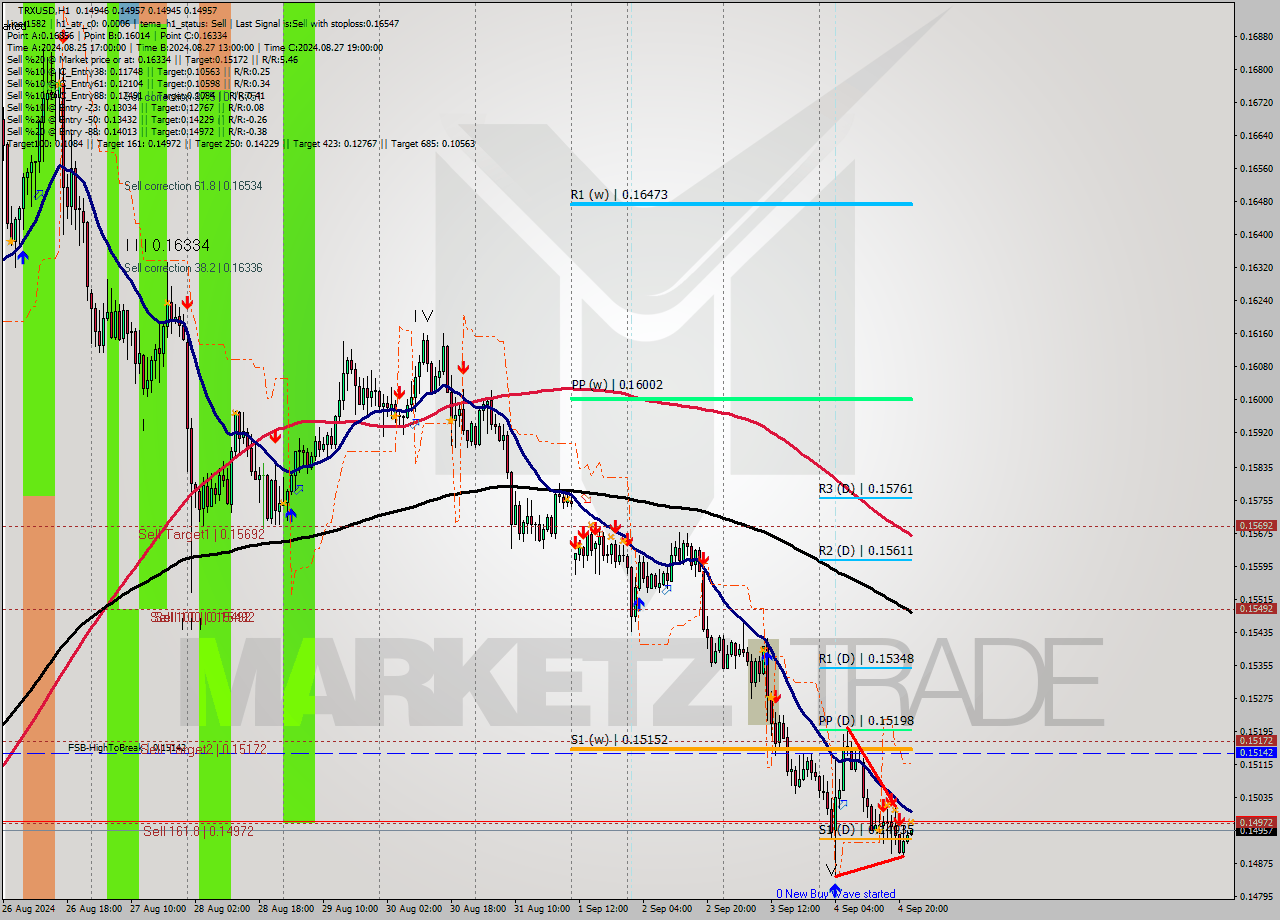Select the I V wave label
The height and width of the screenshot is (920, 1280).
point(424,316)
